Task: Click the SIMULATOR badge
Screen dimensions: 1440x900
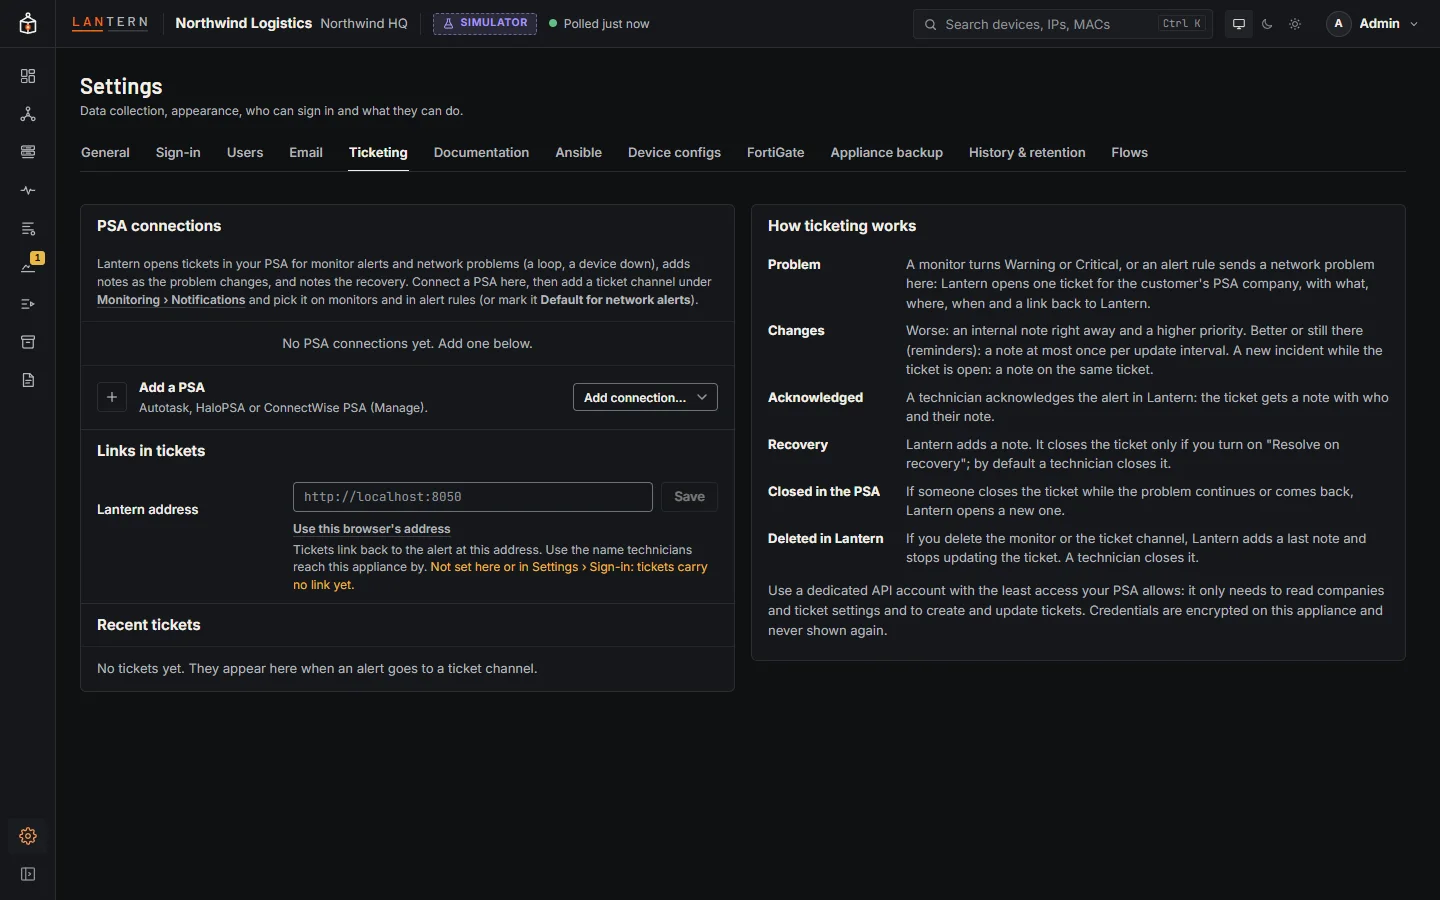Action: 485,23
